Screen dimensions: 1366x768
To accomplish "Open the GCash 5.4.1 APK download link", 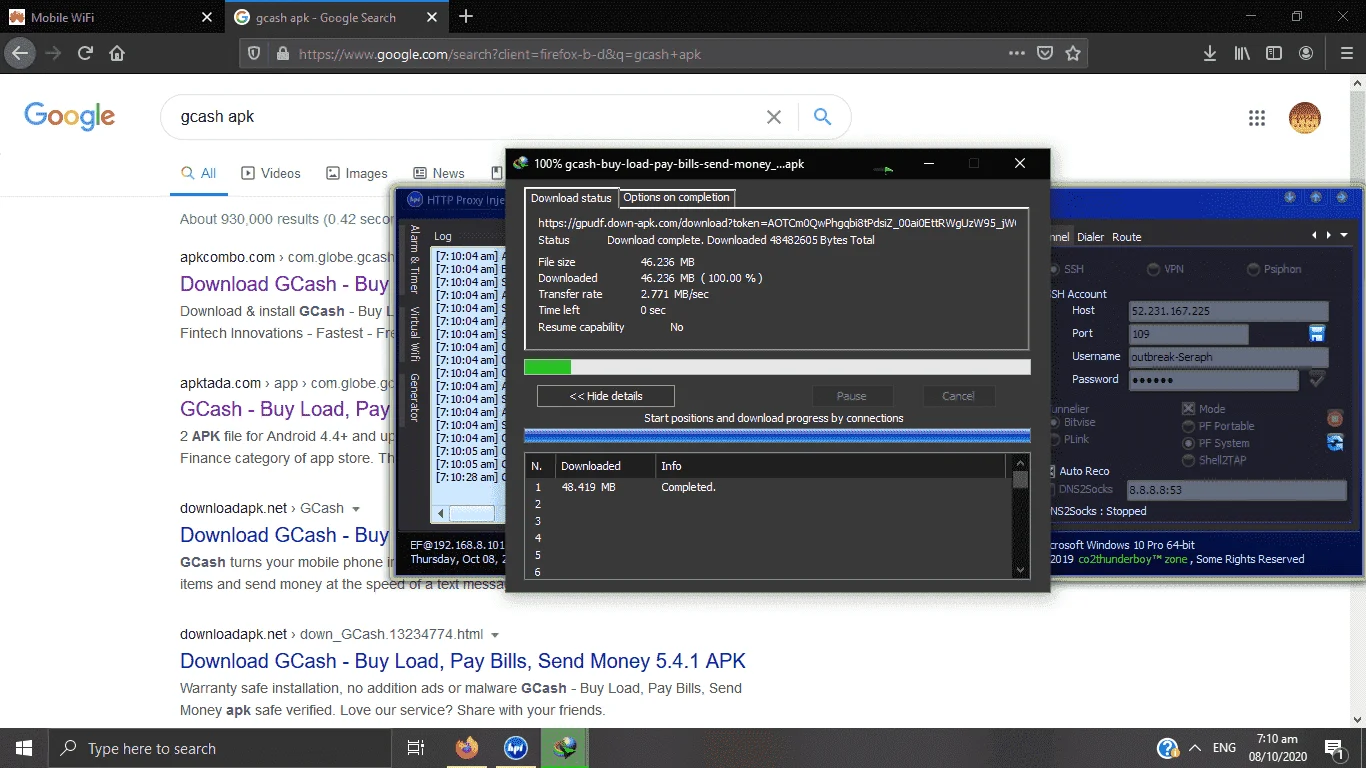I will pyautogui.click(x=463, y=661).
